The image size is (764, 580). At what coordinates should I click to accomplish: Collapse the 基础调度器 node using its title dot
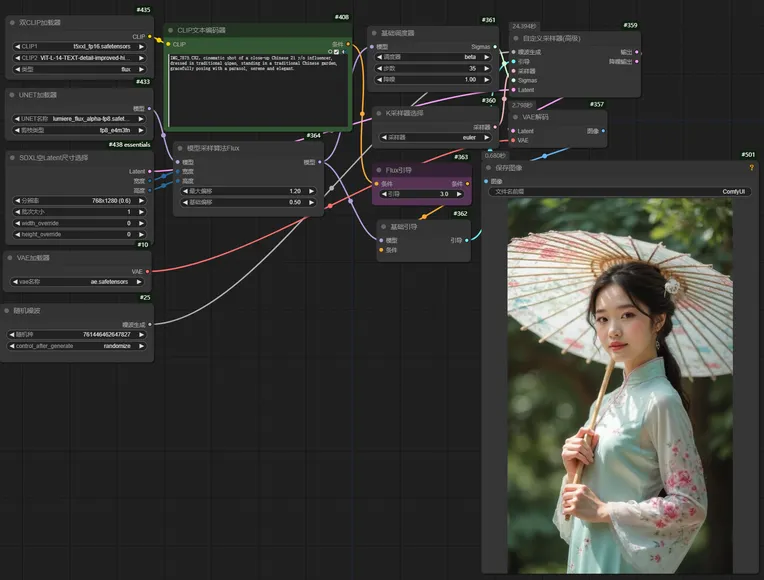(x=374, y=32)
